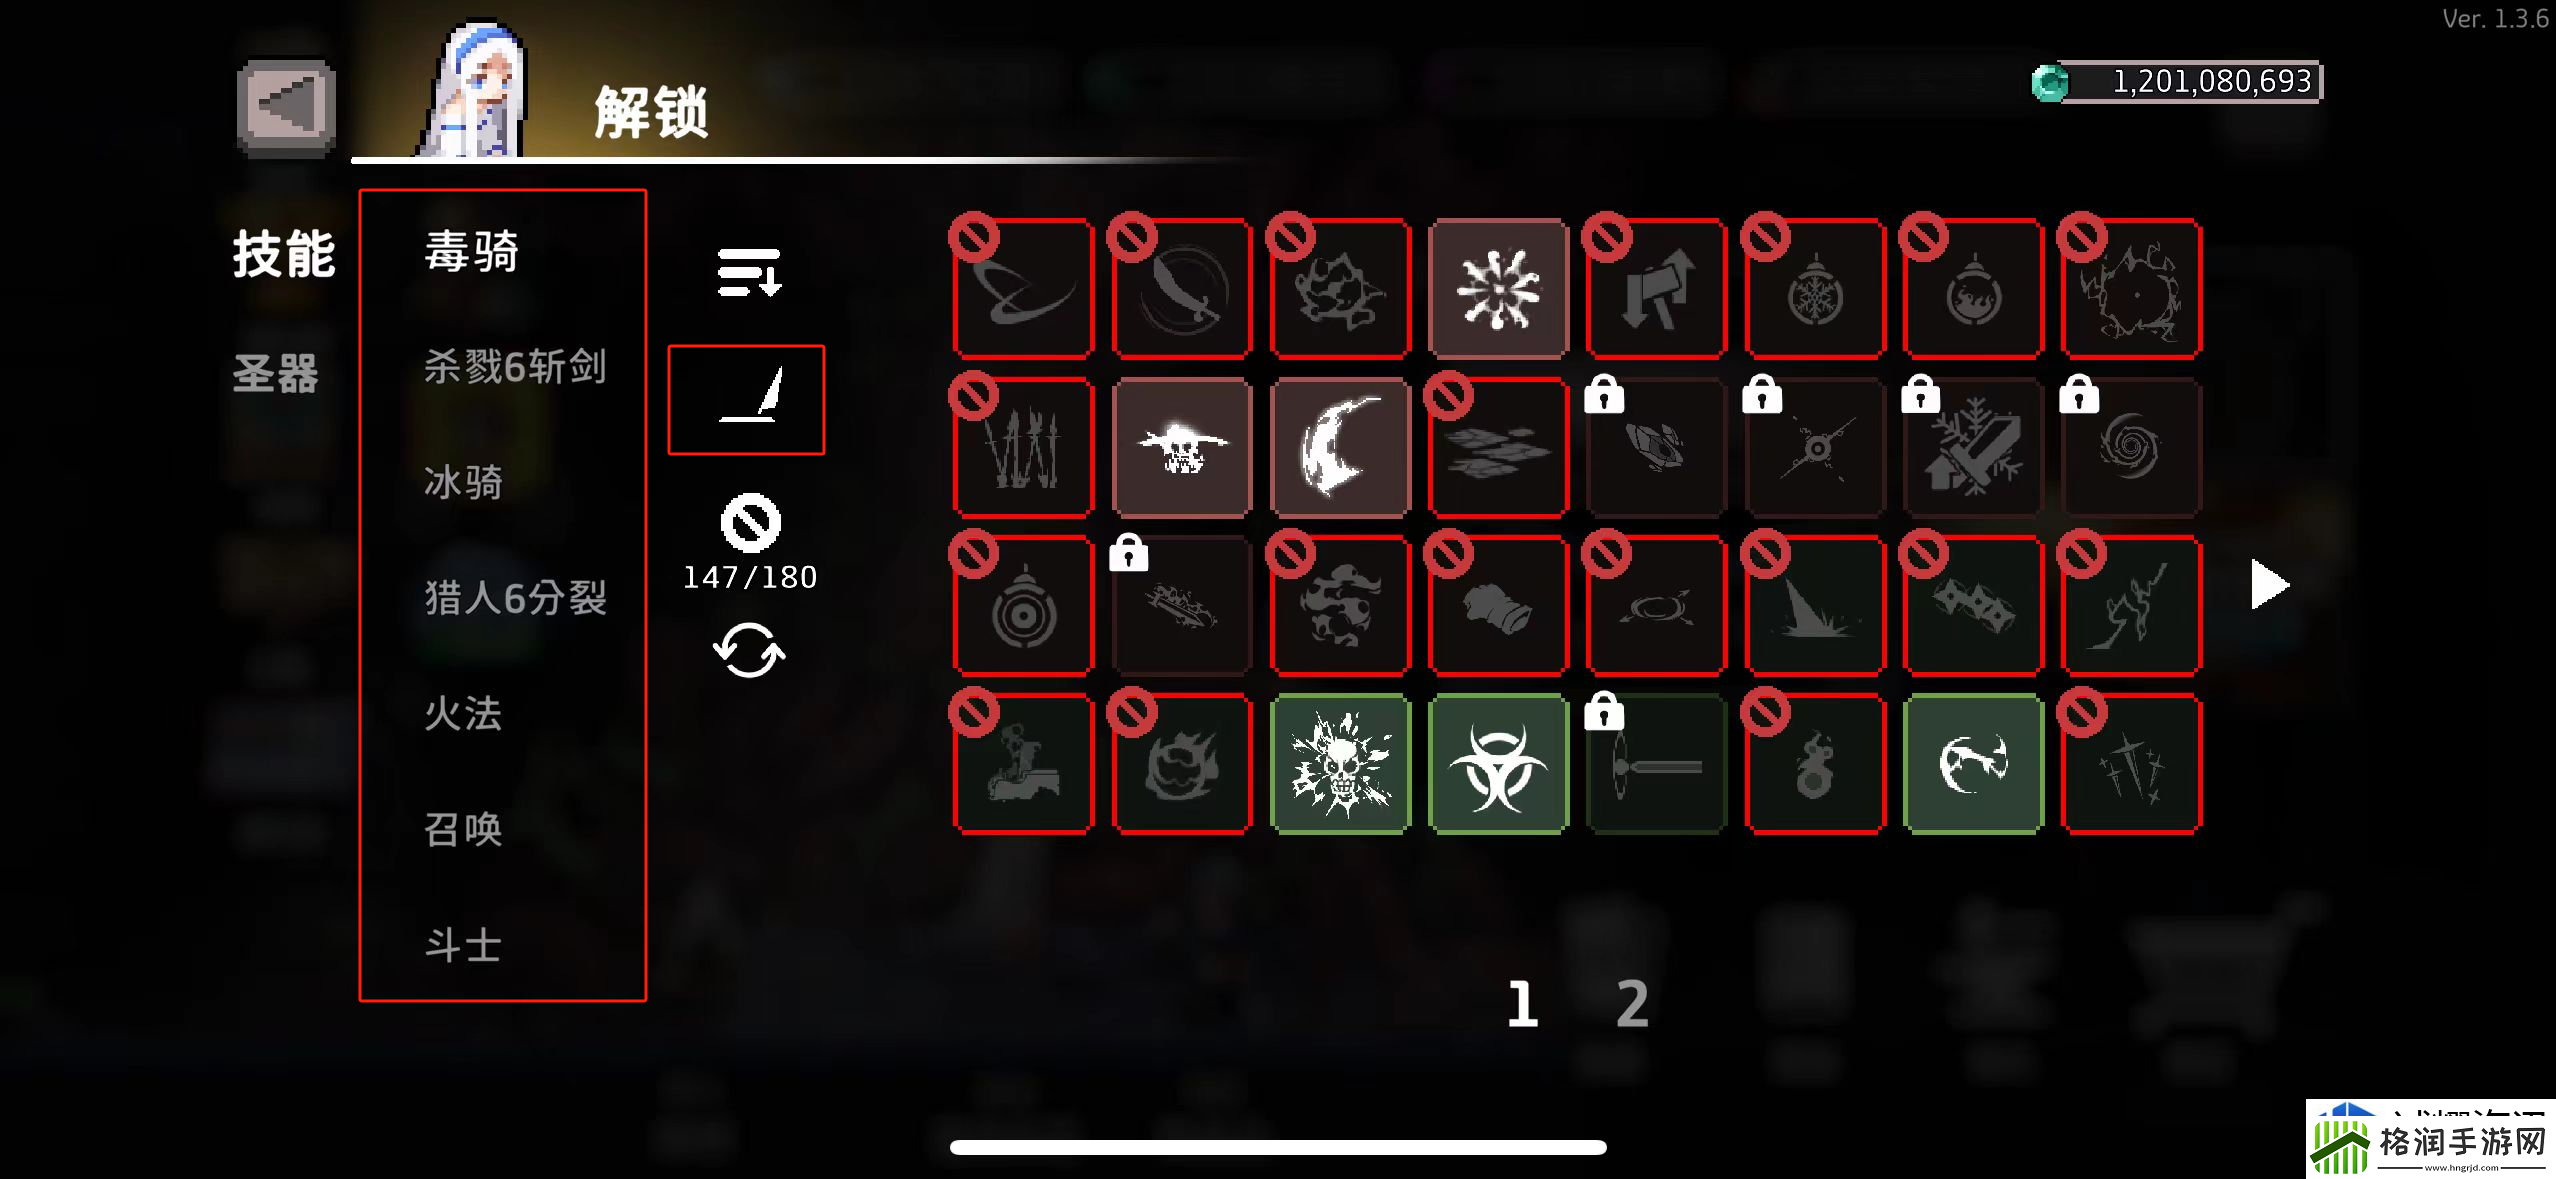Select the 冰骑 preset
Screen dimensions: 2556x1179
click(463, 482)
